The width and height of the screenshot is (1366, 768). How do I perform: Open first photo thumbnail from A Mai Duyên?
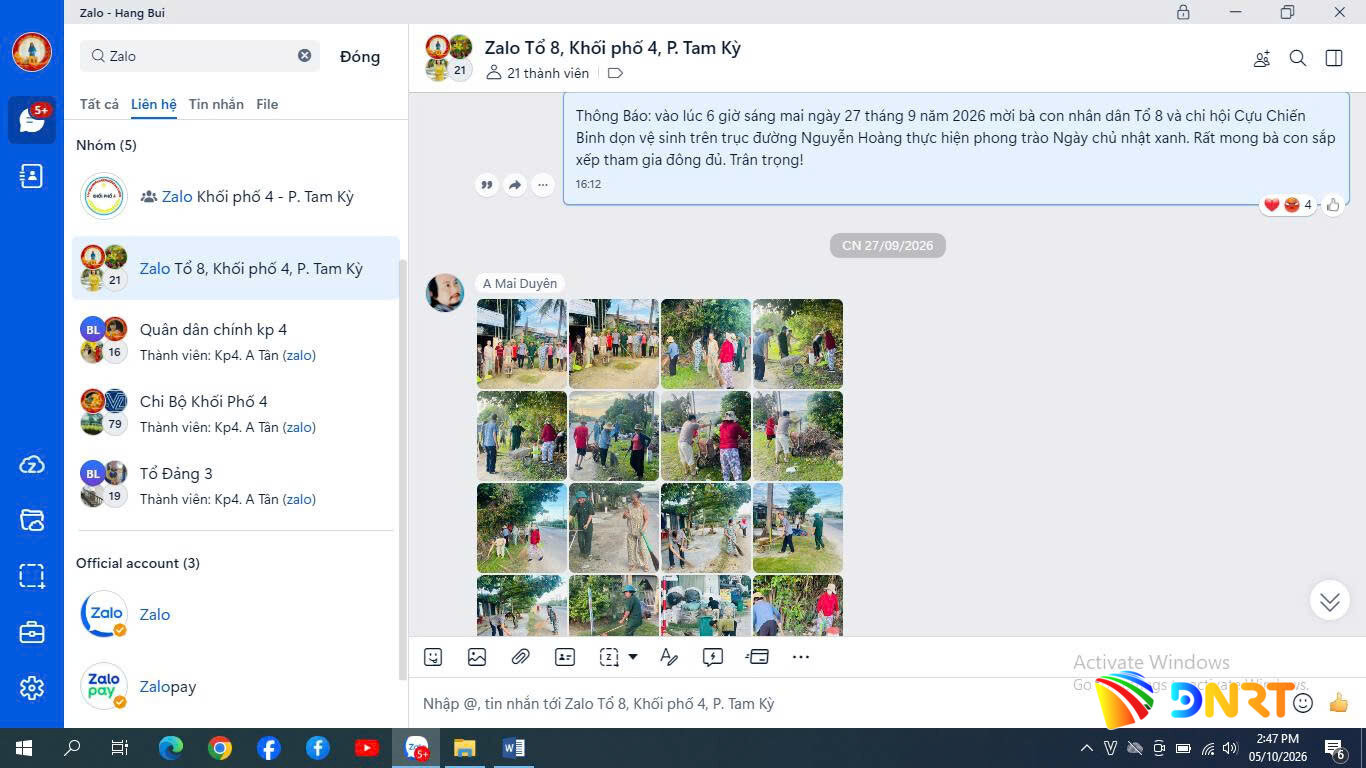(x=521, y=344)
